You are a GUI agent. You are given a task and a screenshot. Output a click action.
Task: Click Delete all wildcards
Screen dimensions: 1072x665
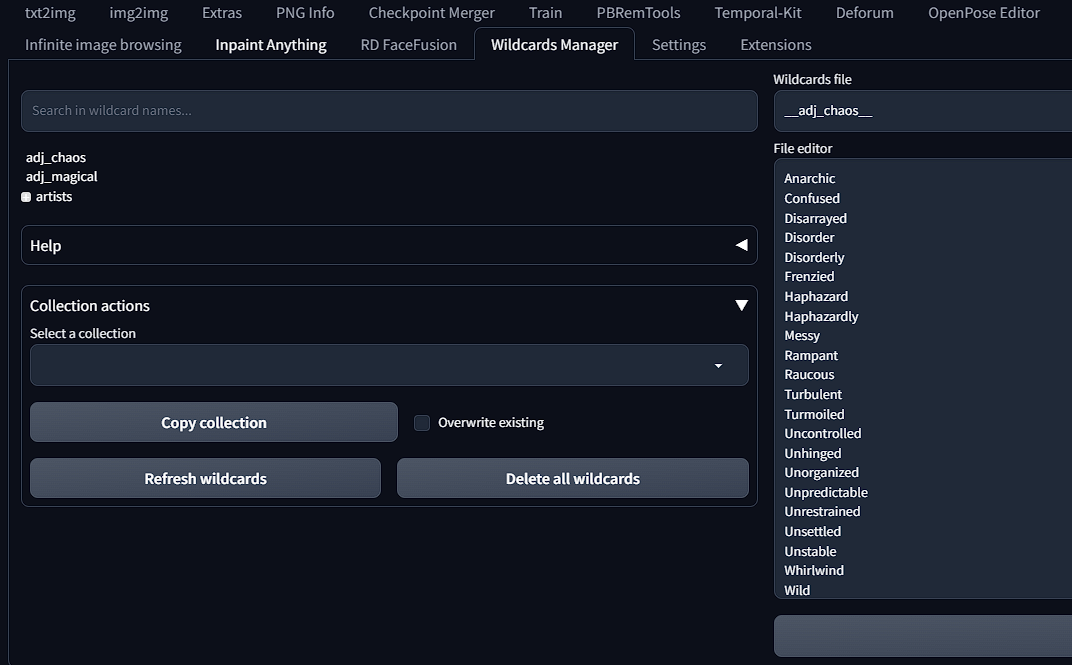coord(572,478)
